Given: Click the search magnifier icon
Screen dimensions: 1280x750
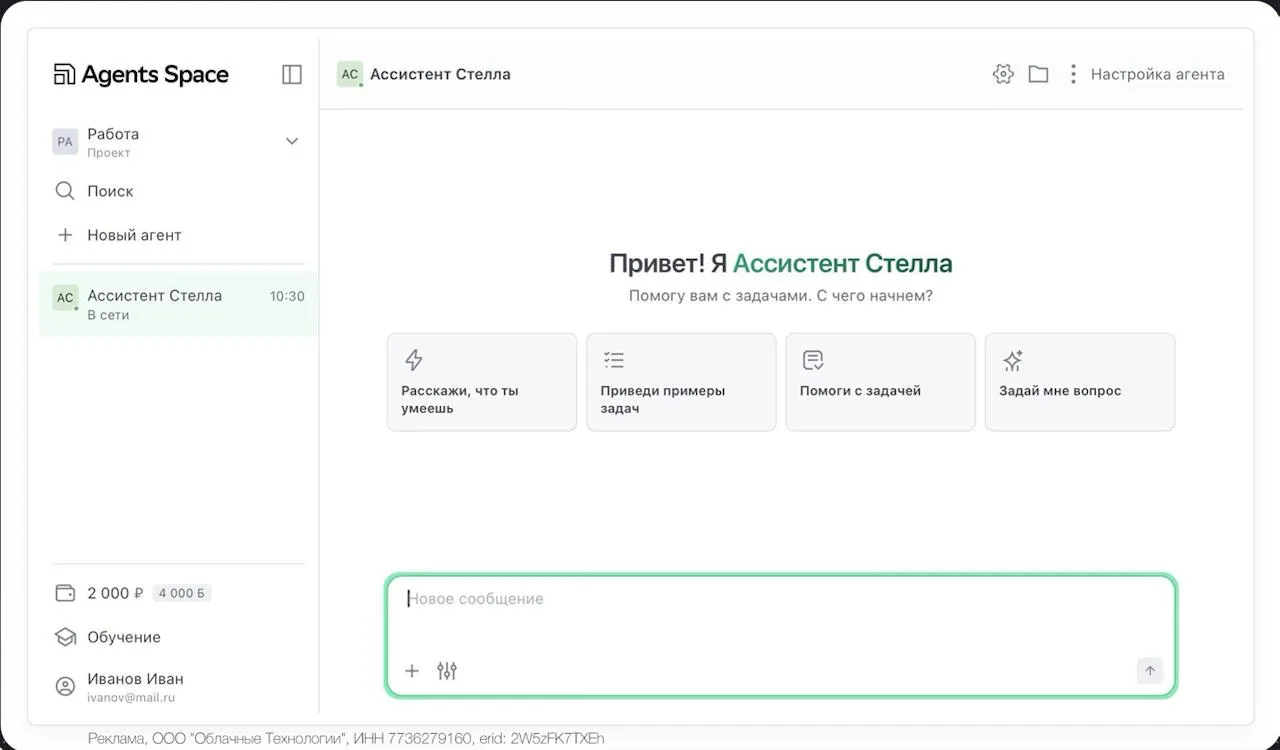Looking at the screenshot, I should coord(65,191).
